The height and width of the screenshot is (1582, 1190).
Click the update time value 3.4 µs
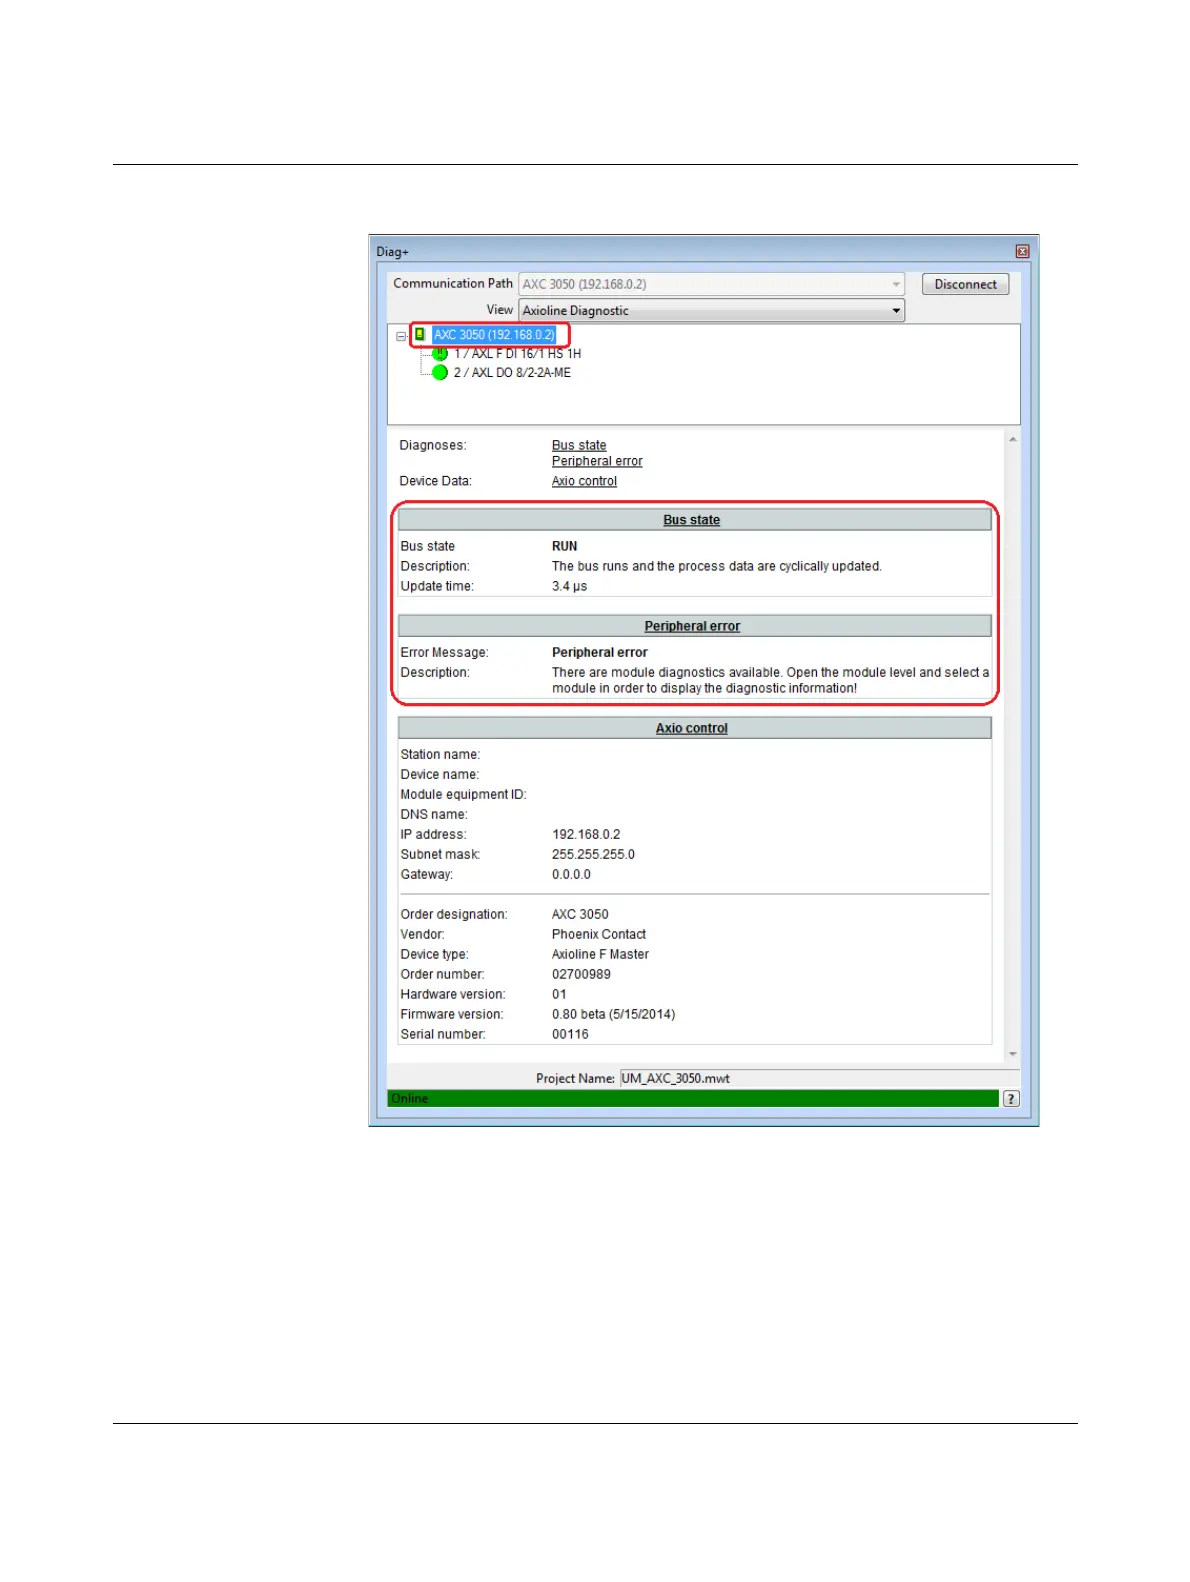click(x=569, y=586)
